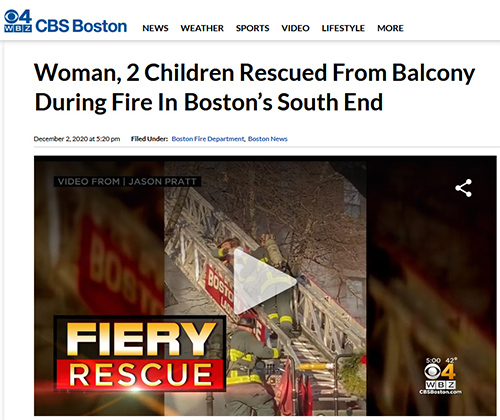This screenshot has height=420, width=500.
Task: Open the Boston Fire Department tag link
Action: (x=208, y=139)
